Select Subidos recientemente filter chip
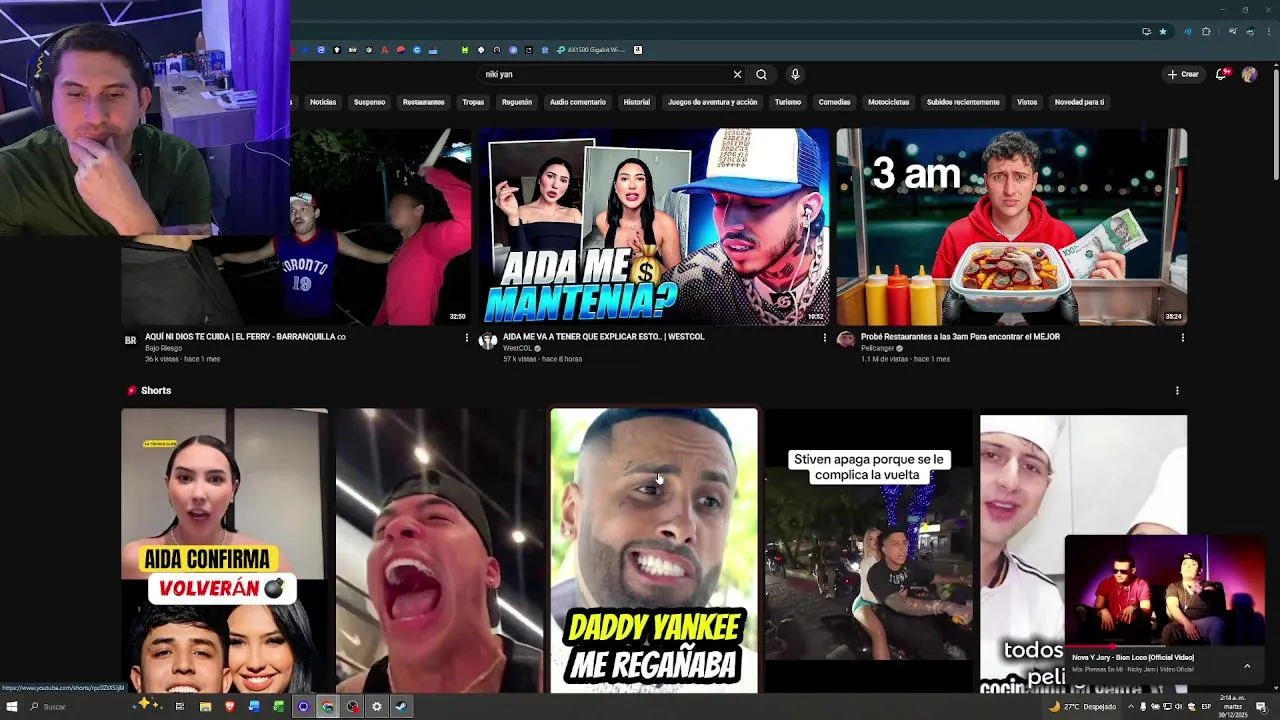 963,102
